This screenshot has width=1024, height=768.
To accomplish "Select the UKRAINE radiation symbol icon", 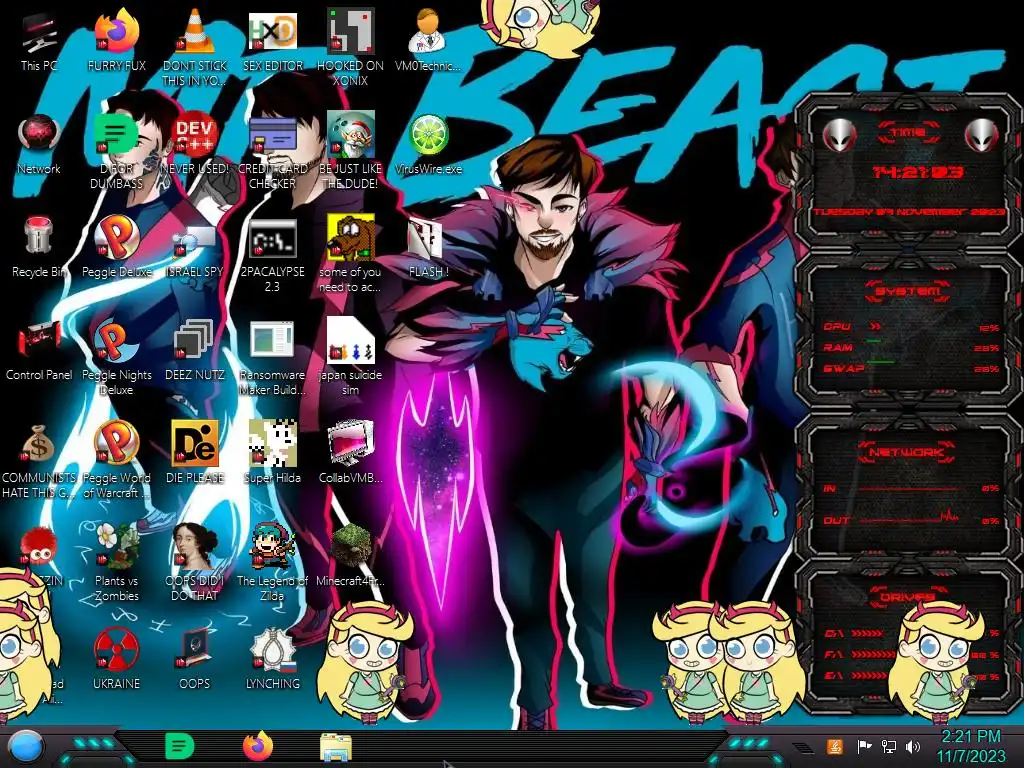I will click(116, 650).
